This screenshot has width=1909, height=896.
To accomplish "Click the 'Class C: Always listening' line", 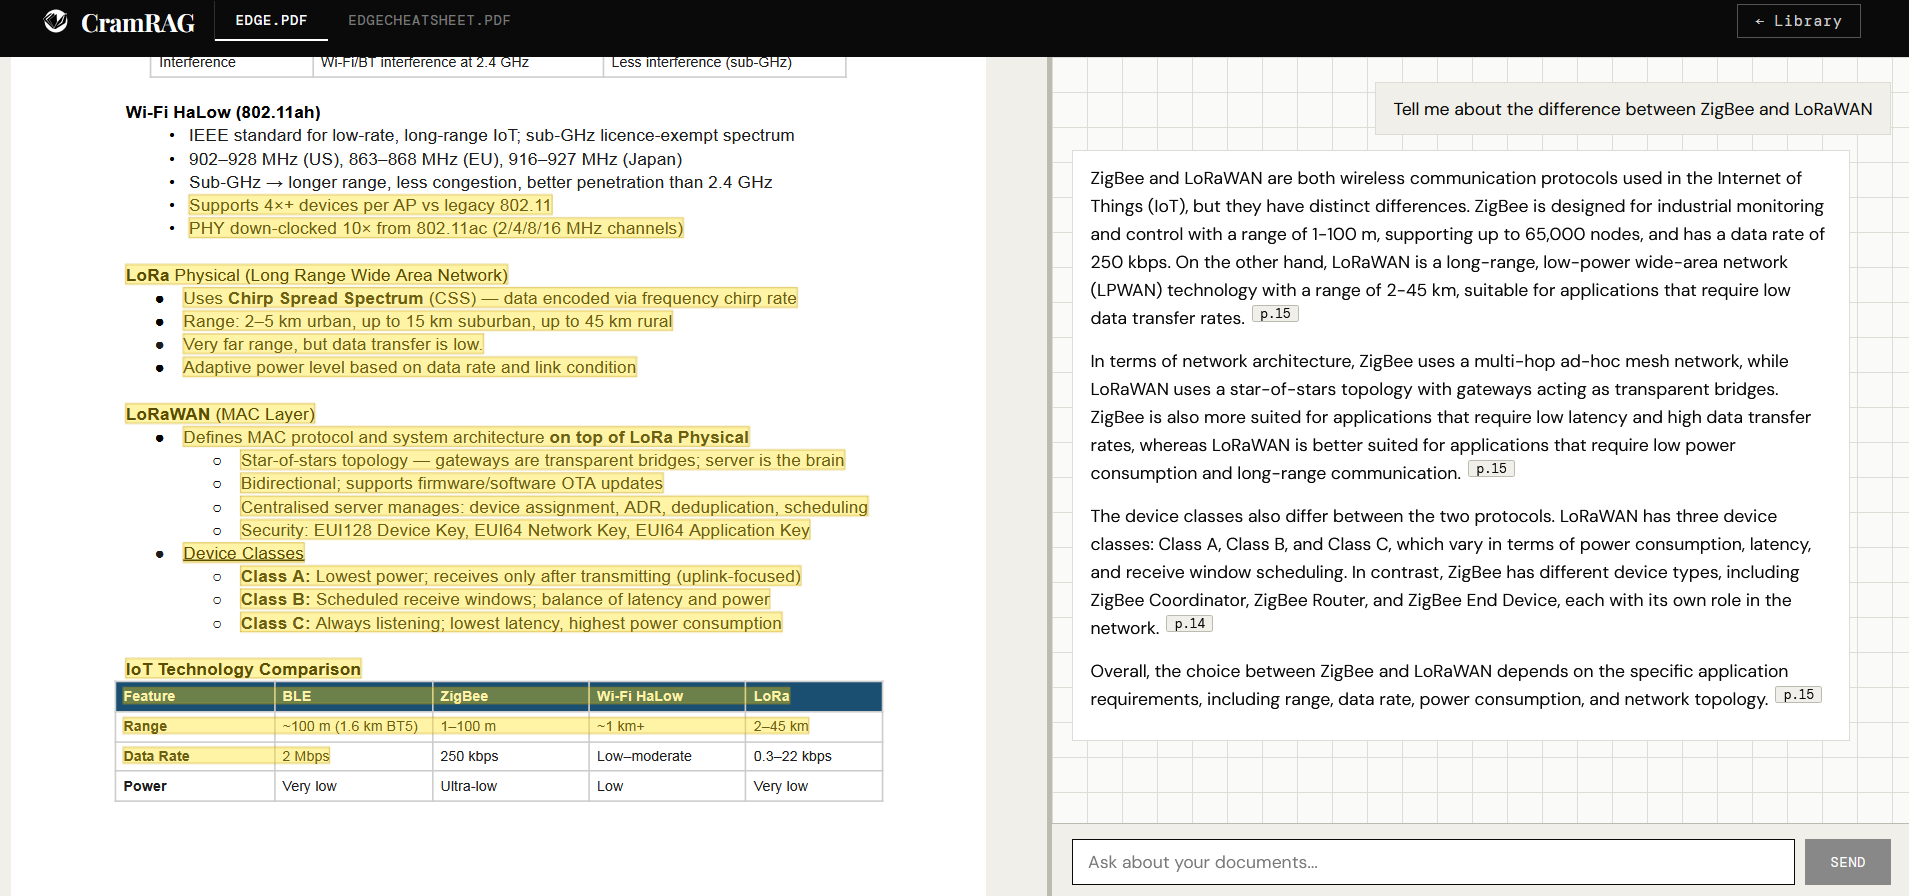I will (x=511, y=623).
